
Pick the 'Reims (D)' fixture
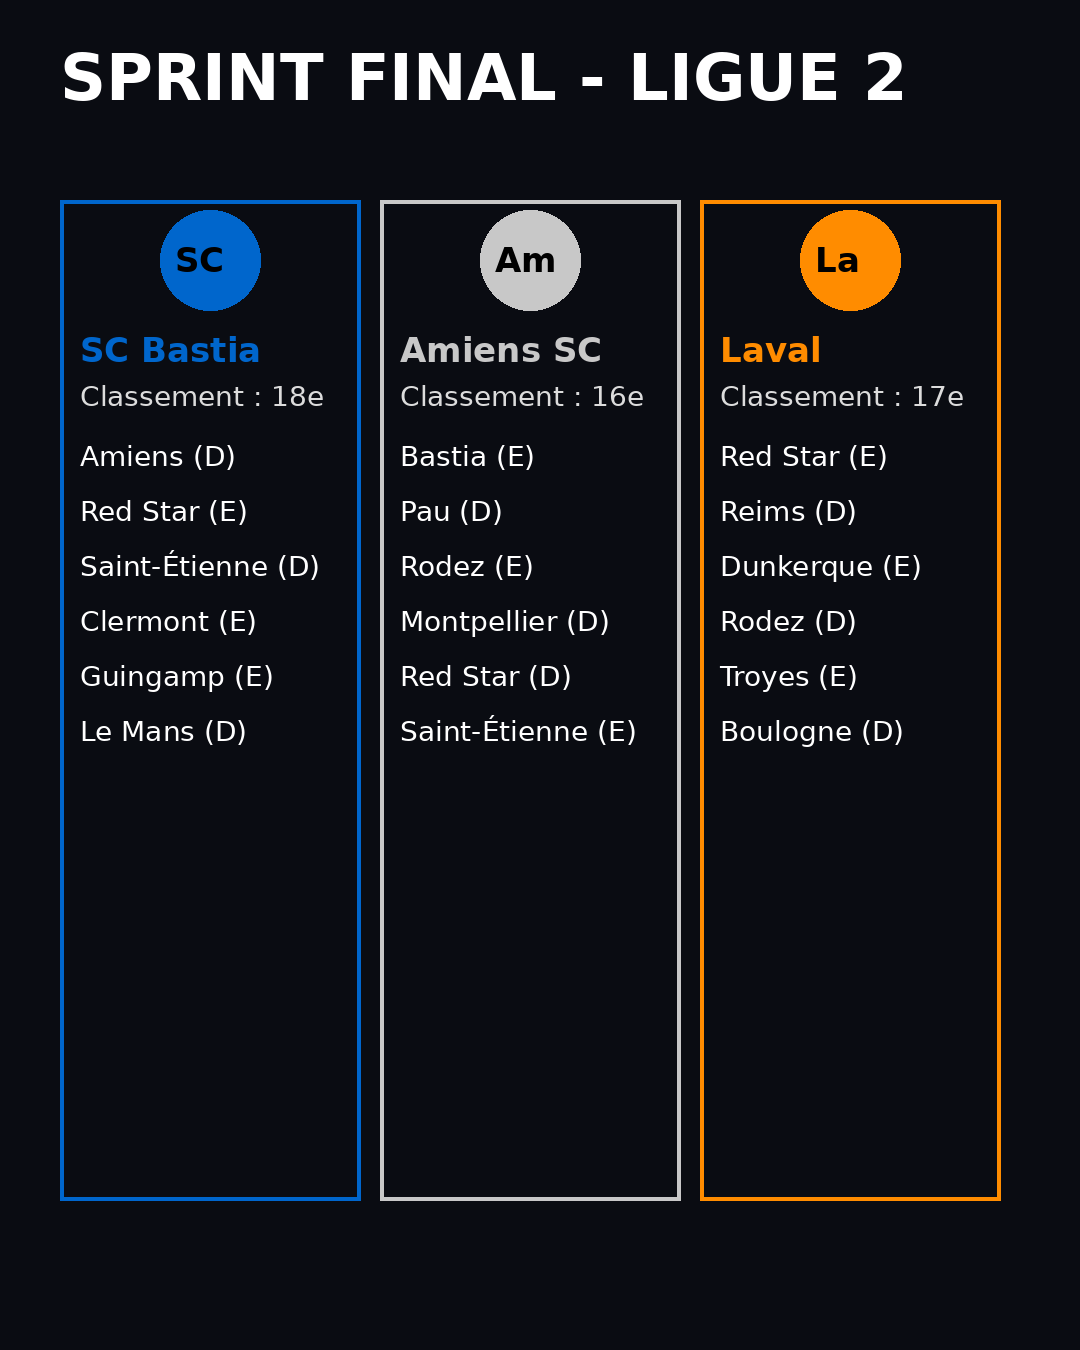click(x=788, y=512)
